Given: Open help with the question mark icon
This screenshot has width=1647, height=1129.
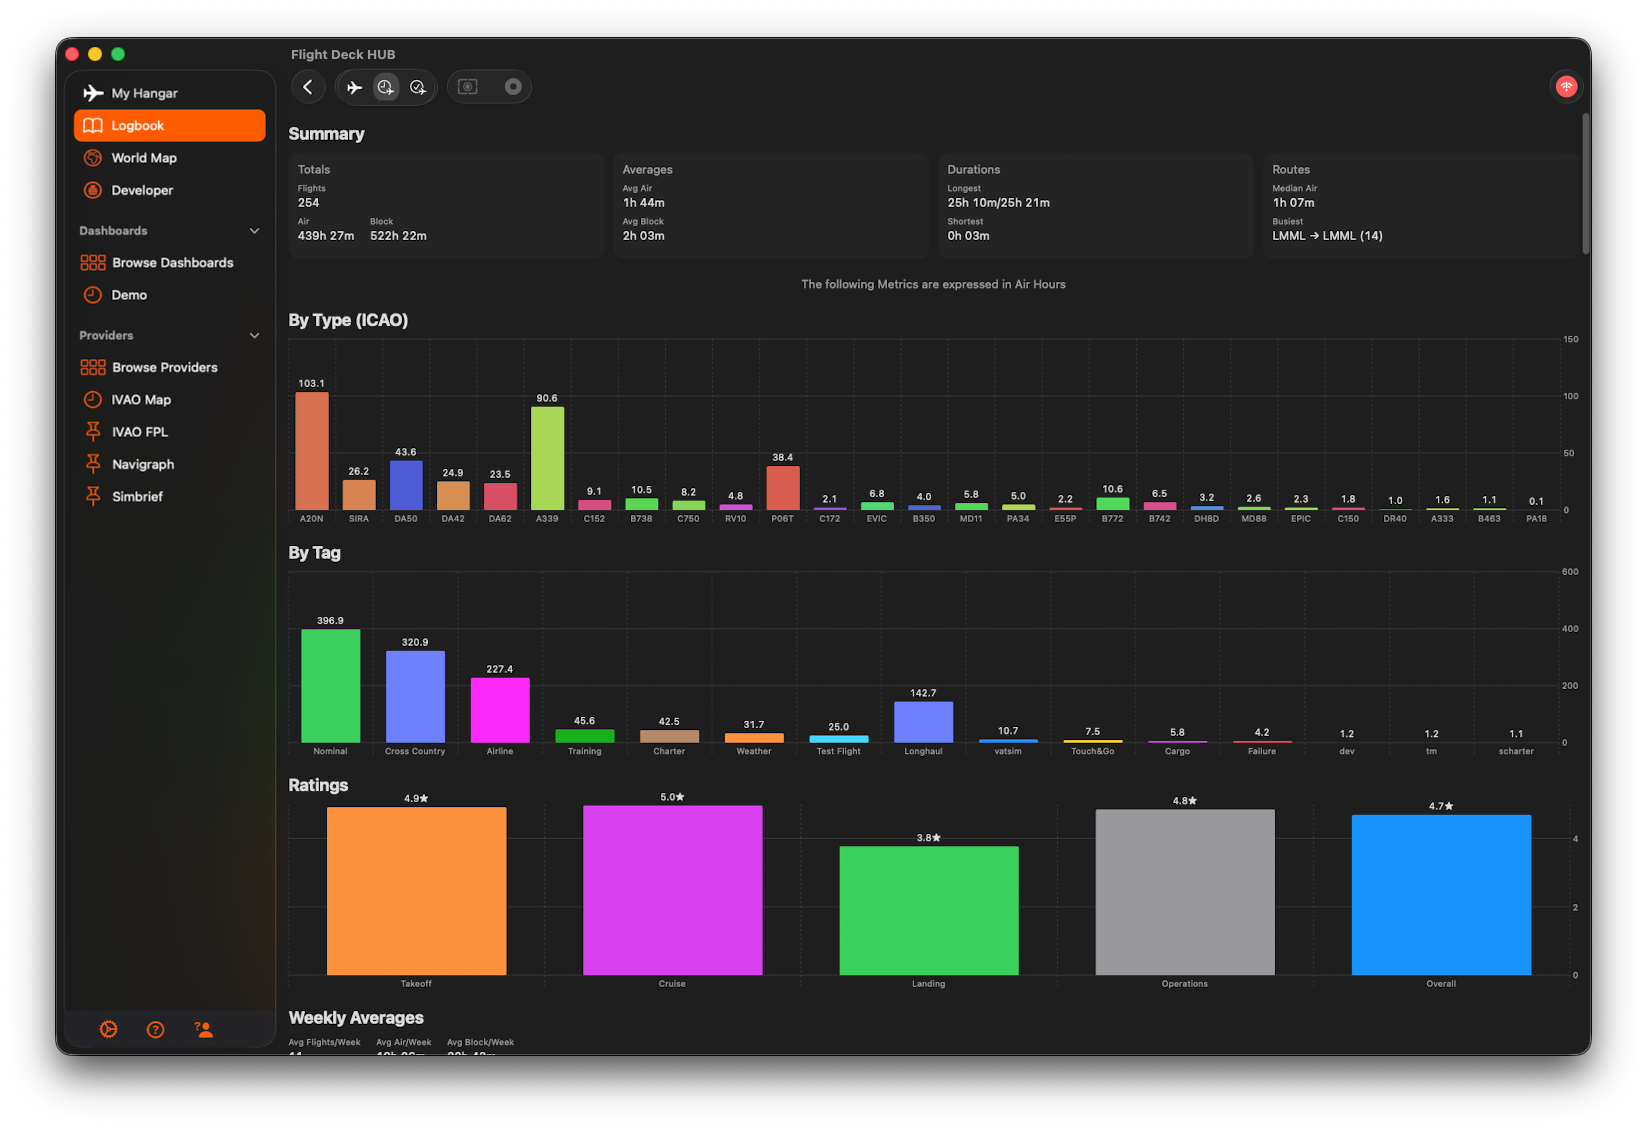Looking at the screenshot, I should (x=156, y=1029).
